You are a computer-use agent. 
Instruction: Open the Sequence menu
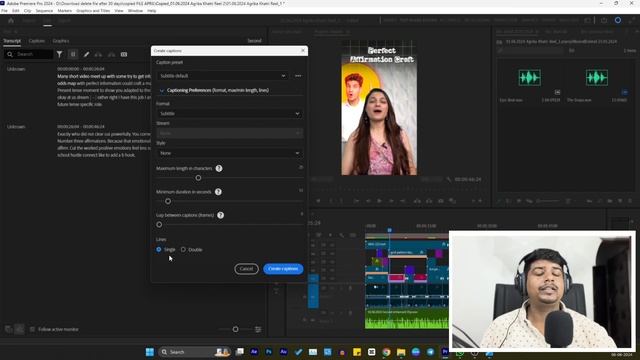click(x=44, y=11)
